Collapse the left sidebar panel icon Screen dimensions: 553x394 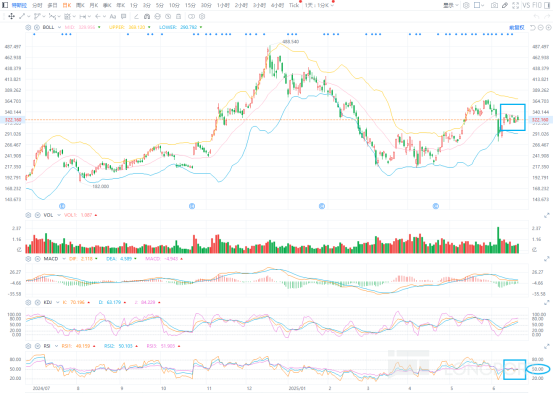[5, 5]
